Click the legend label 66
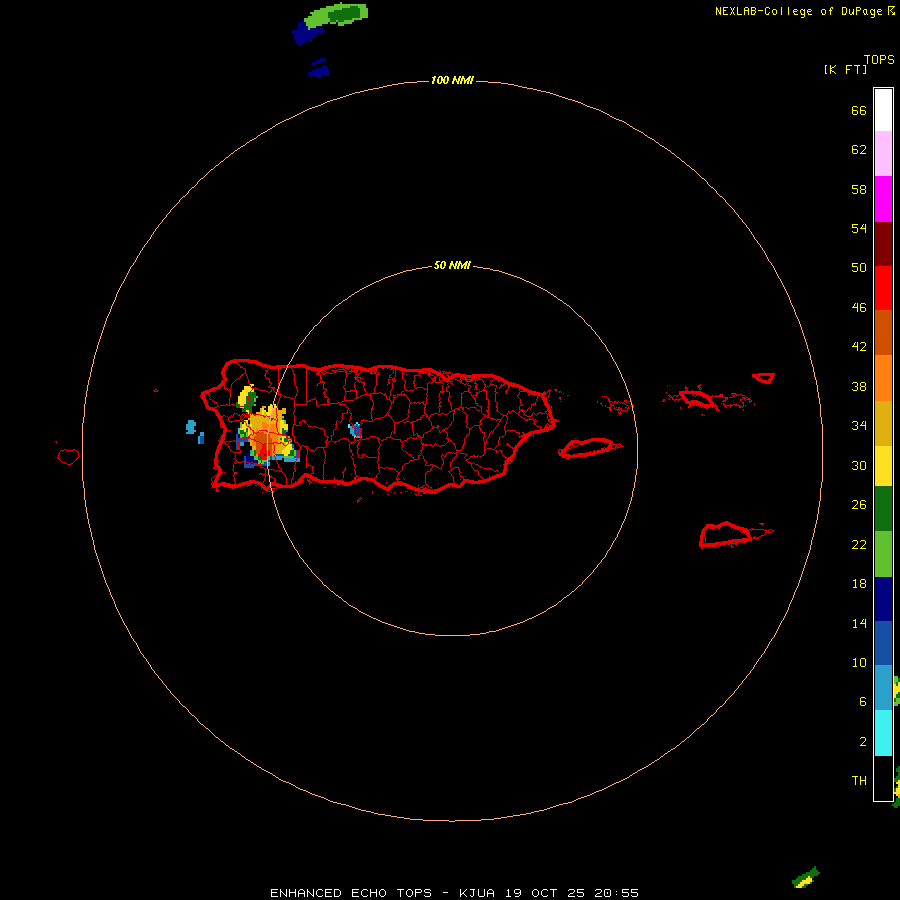 pos(859,110)
